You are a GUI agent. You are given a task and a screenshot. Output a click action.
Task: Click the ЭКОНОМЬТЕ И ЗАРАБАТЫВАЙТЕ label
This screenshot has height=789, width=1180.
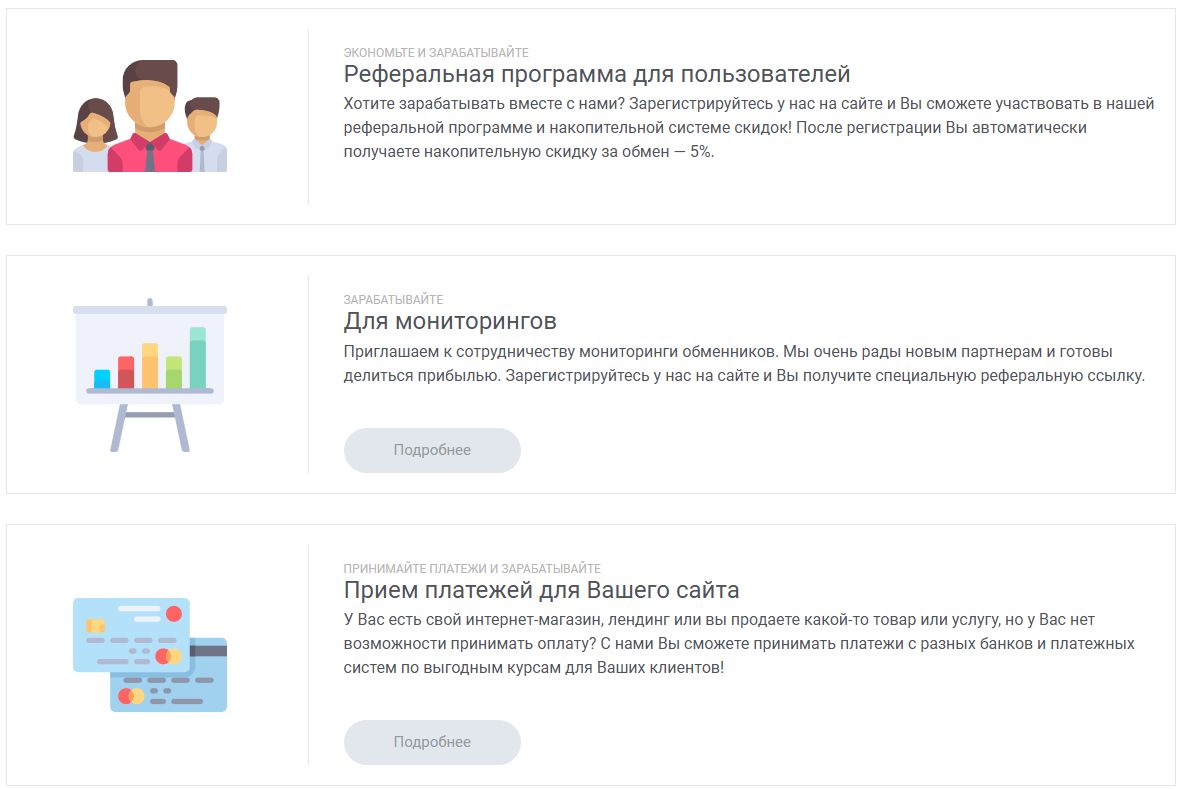pyautogui.click(x=435, y=52)
